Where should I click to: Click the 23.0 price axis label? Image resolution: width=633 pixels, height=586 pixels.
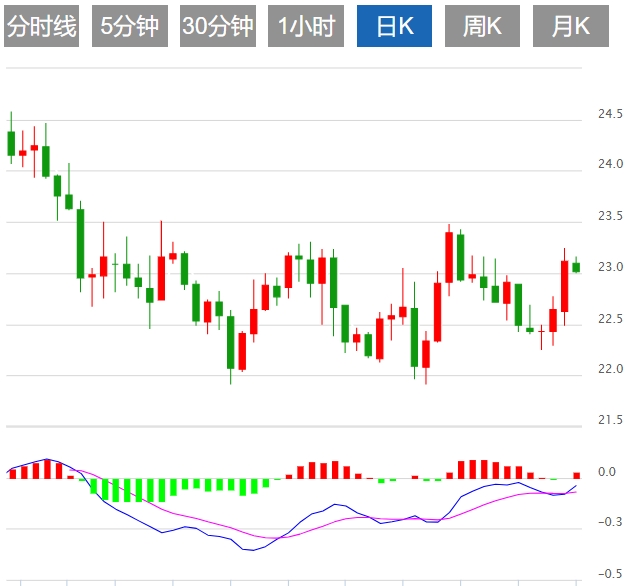(610, 267)
